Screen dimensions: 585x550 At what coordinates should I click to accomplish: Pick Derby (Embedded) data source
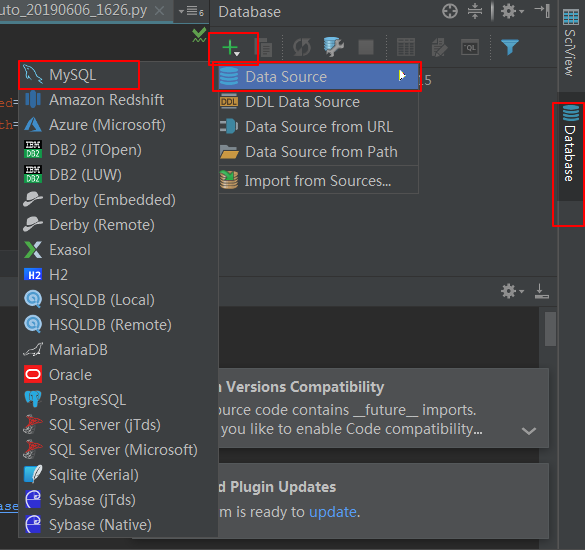pyautogui.click(x=118, y=200)
